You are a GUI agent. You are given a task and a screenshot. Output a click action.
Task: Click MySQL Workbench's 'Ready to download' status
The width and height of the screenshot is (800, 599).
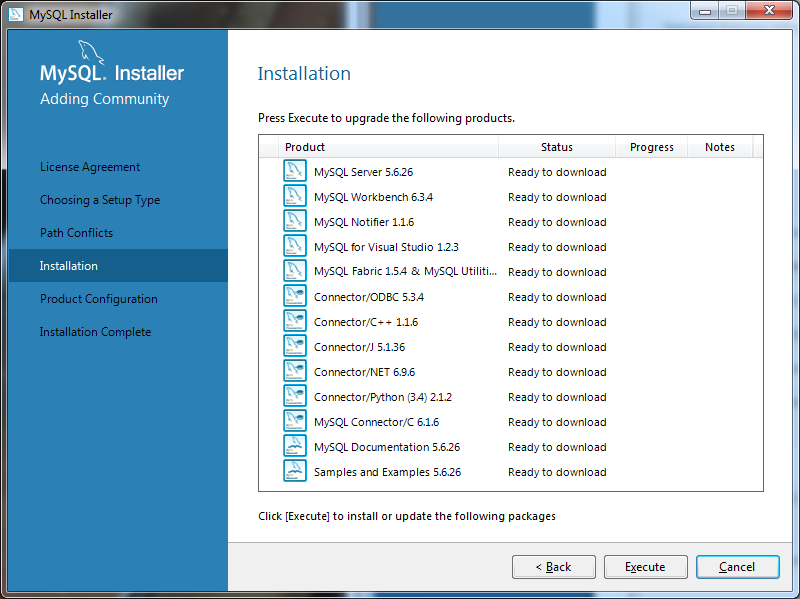tap(557, 197)
